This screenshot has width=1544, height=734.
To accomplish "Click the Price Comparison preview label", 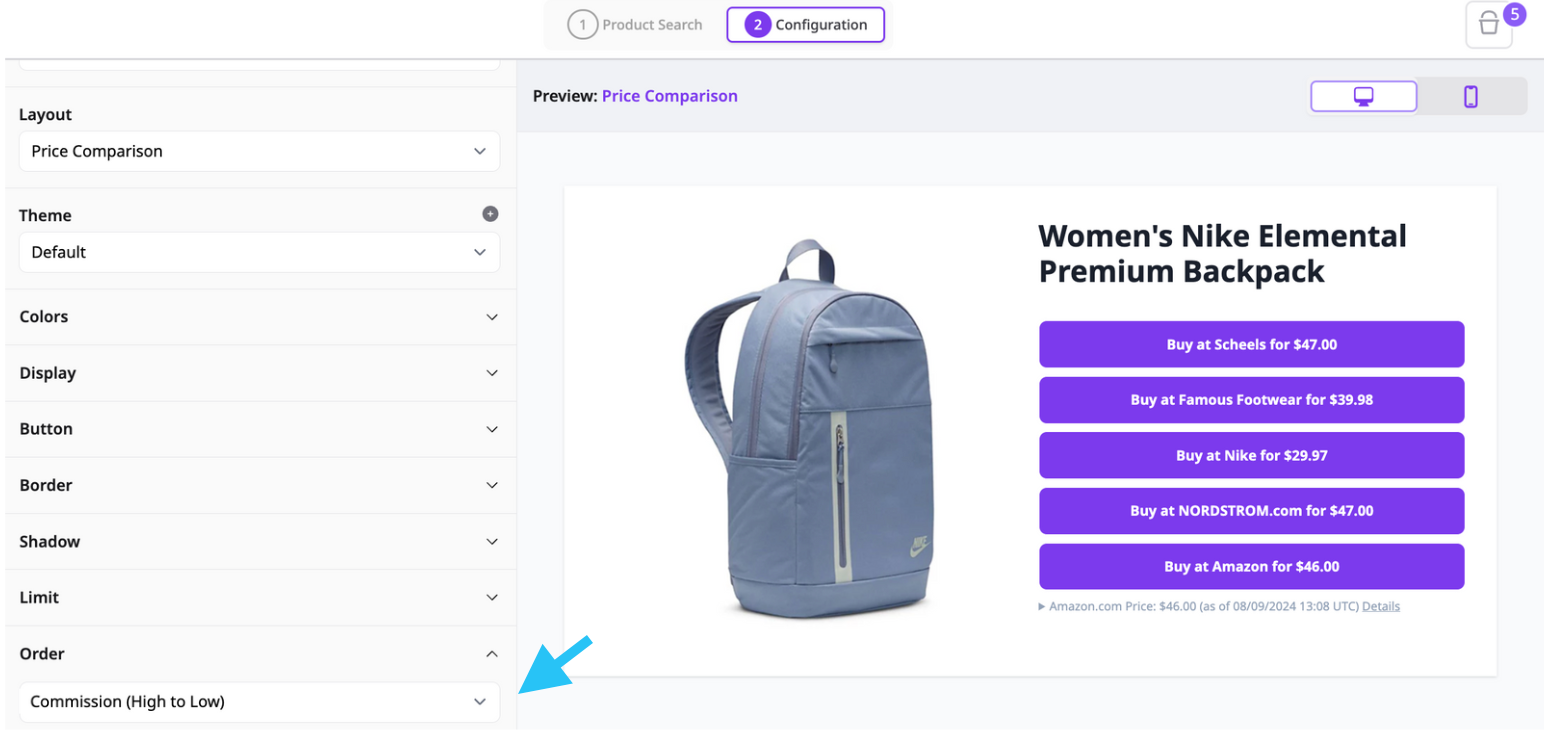I will [x=669, y=96].
